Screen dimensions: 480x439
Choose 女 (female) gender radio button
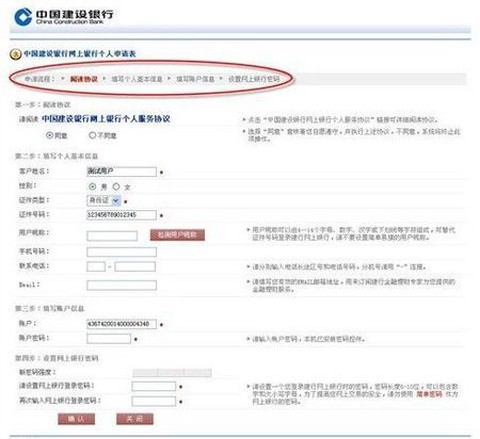point(116,186)
